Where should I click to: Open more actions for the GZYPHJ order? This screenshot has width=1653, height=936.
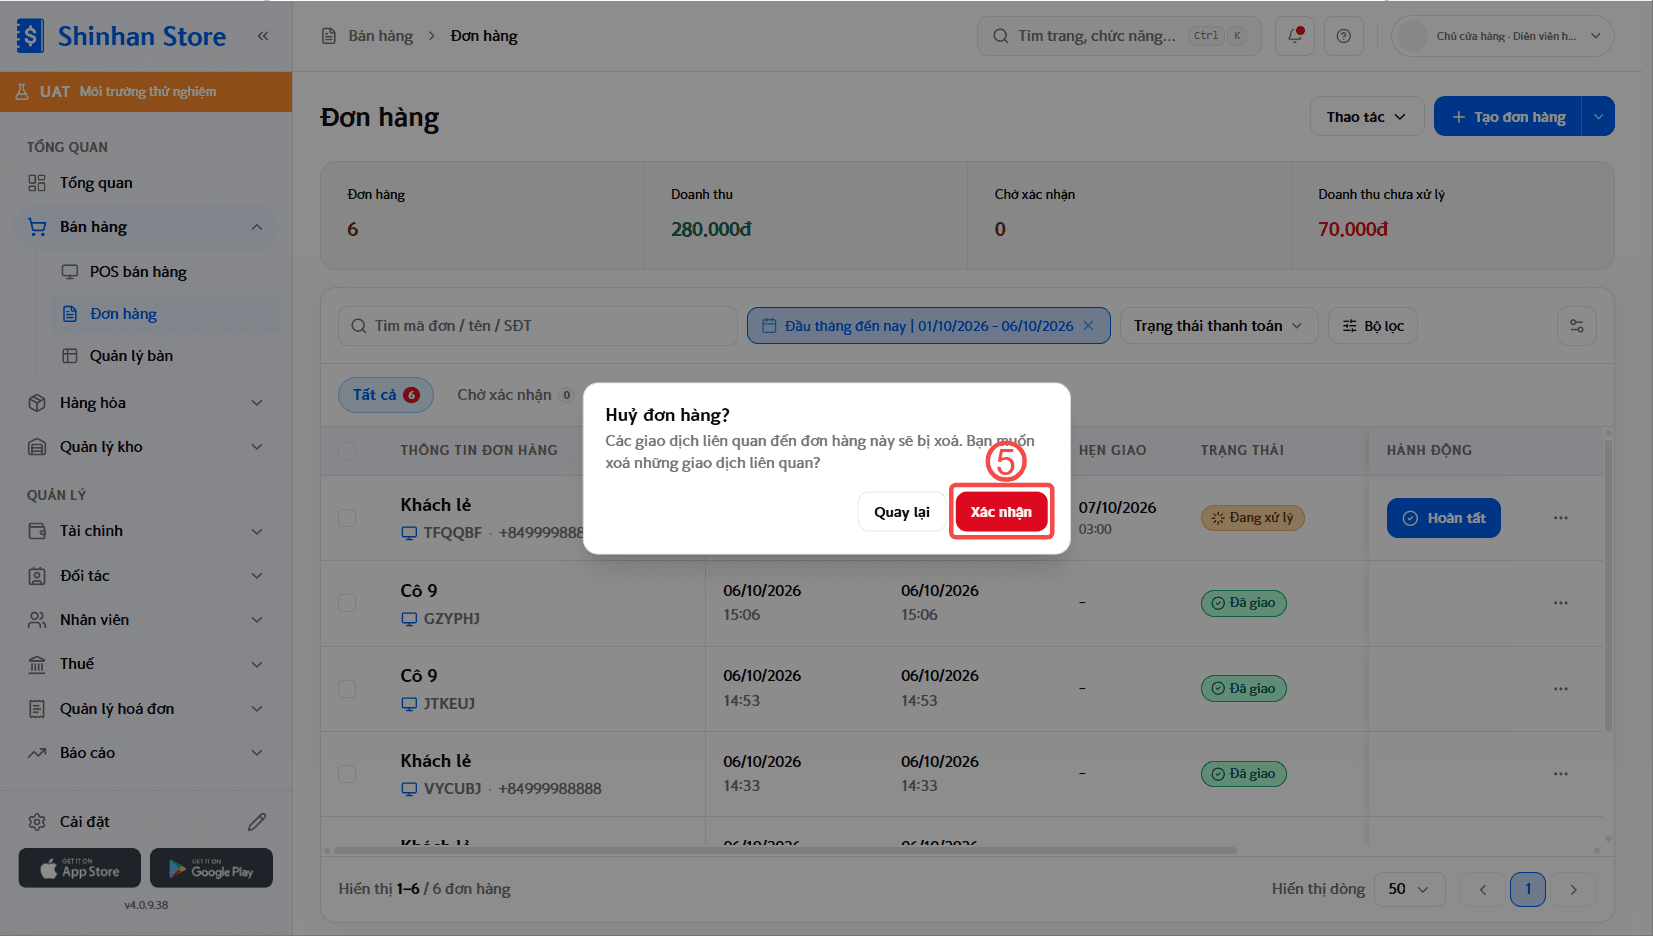point(1561,603)
